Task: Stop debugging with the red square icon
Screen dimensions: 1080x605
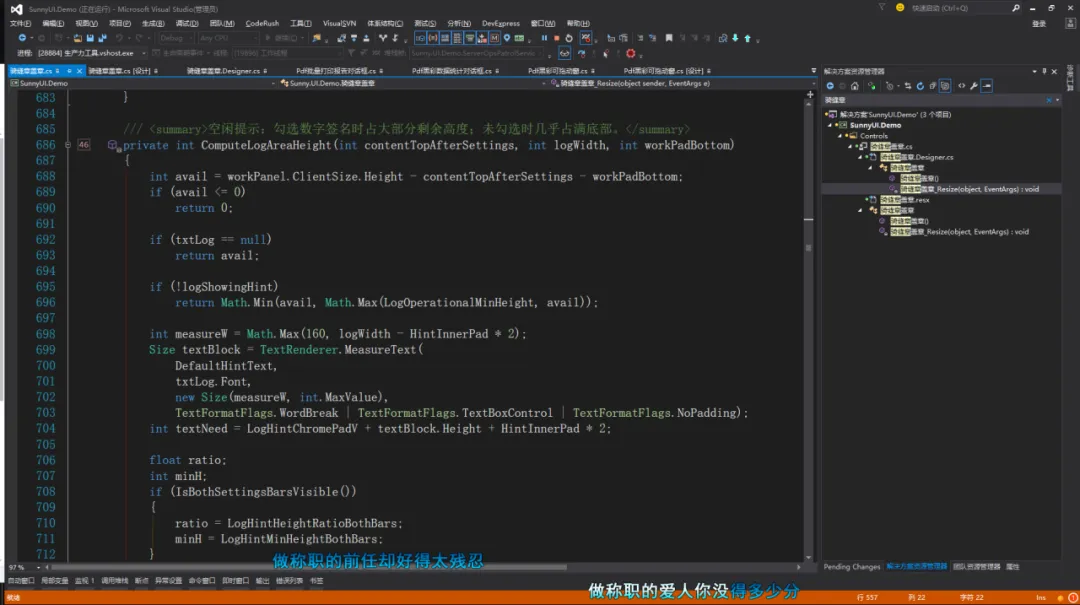Action: click(x=557, y=38)
